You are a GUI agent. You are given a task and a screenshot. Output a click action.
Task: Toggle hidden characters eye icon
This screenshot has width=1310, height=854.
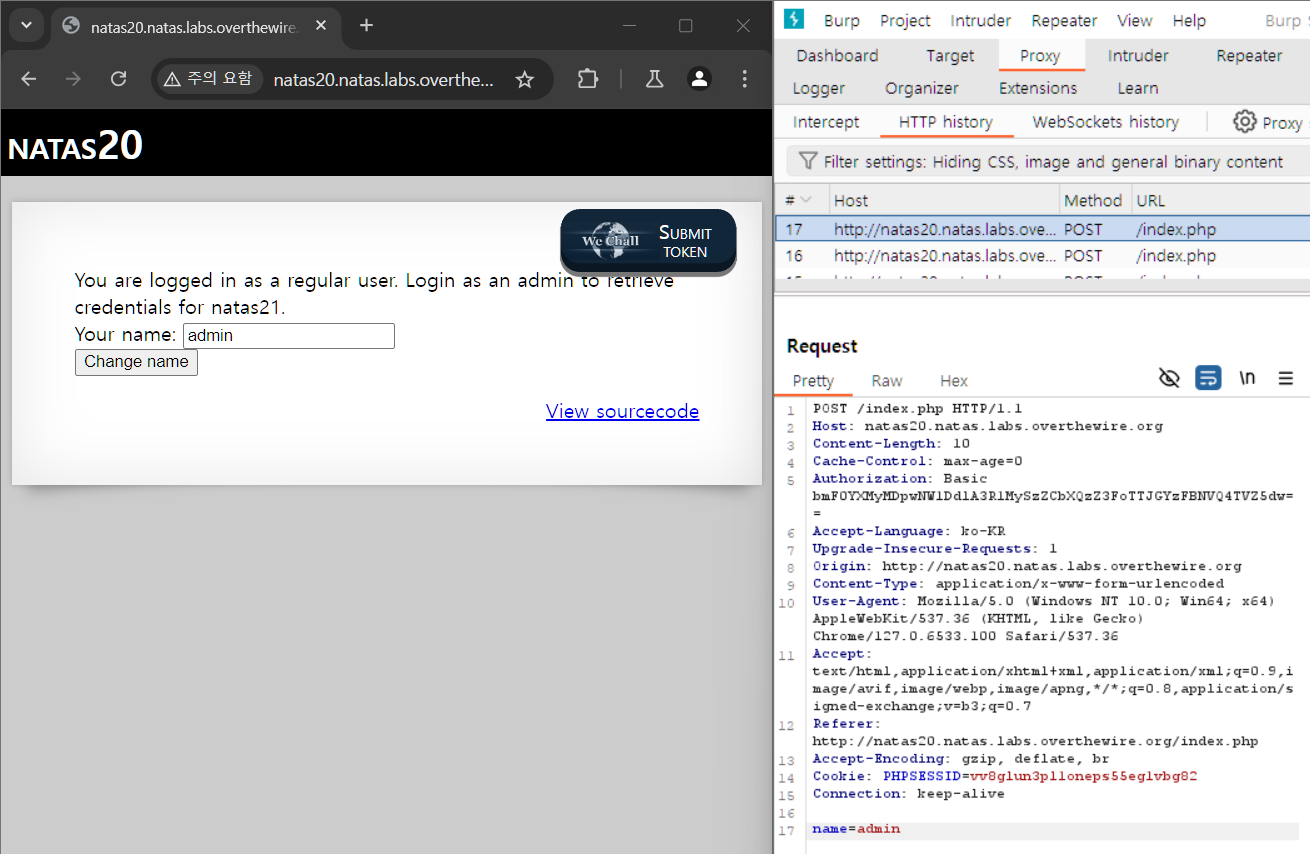1168,378
